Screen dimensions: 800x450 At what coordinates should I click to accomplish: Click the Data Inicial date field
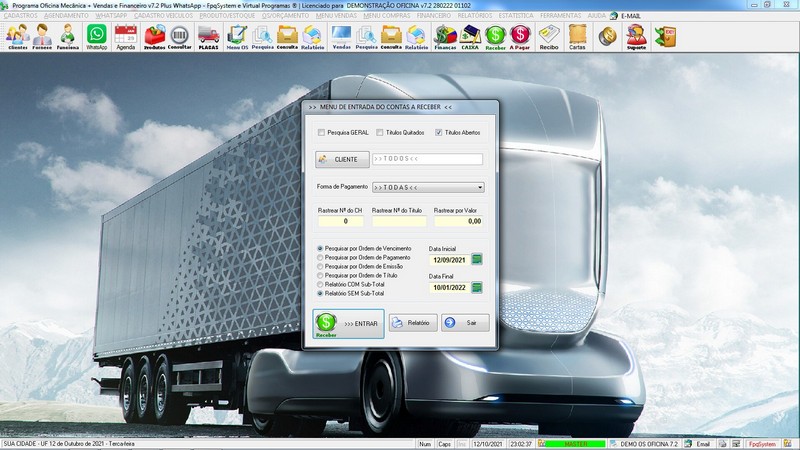pyautogui.click(x=449, y=260)
